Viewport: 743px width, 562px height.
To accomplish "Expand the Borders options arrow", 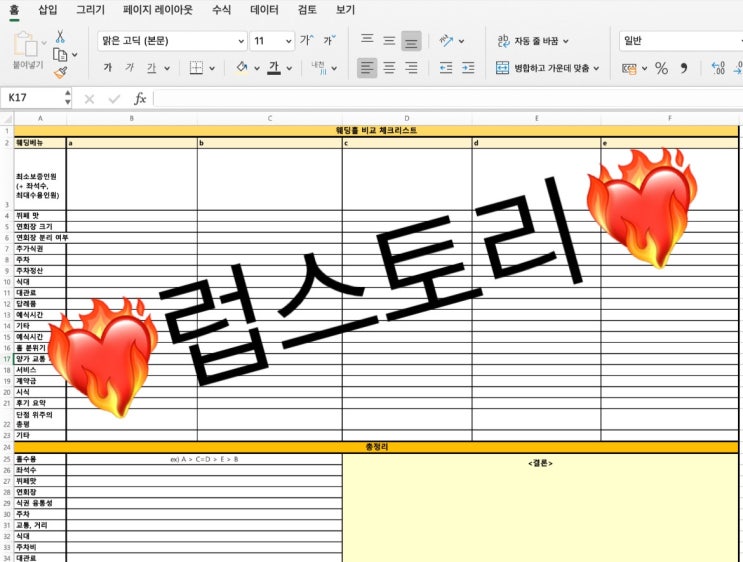I will click(x=212, y=69).
